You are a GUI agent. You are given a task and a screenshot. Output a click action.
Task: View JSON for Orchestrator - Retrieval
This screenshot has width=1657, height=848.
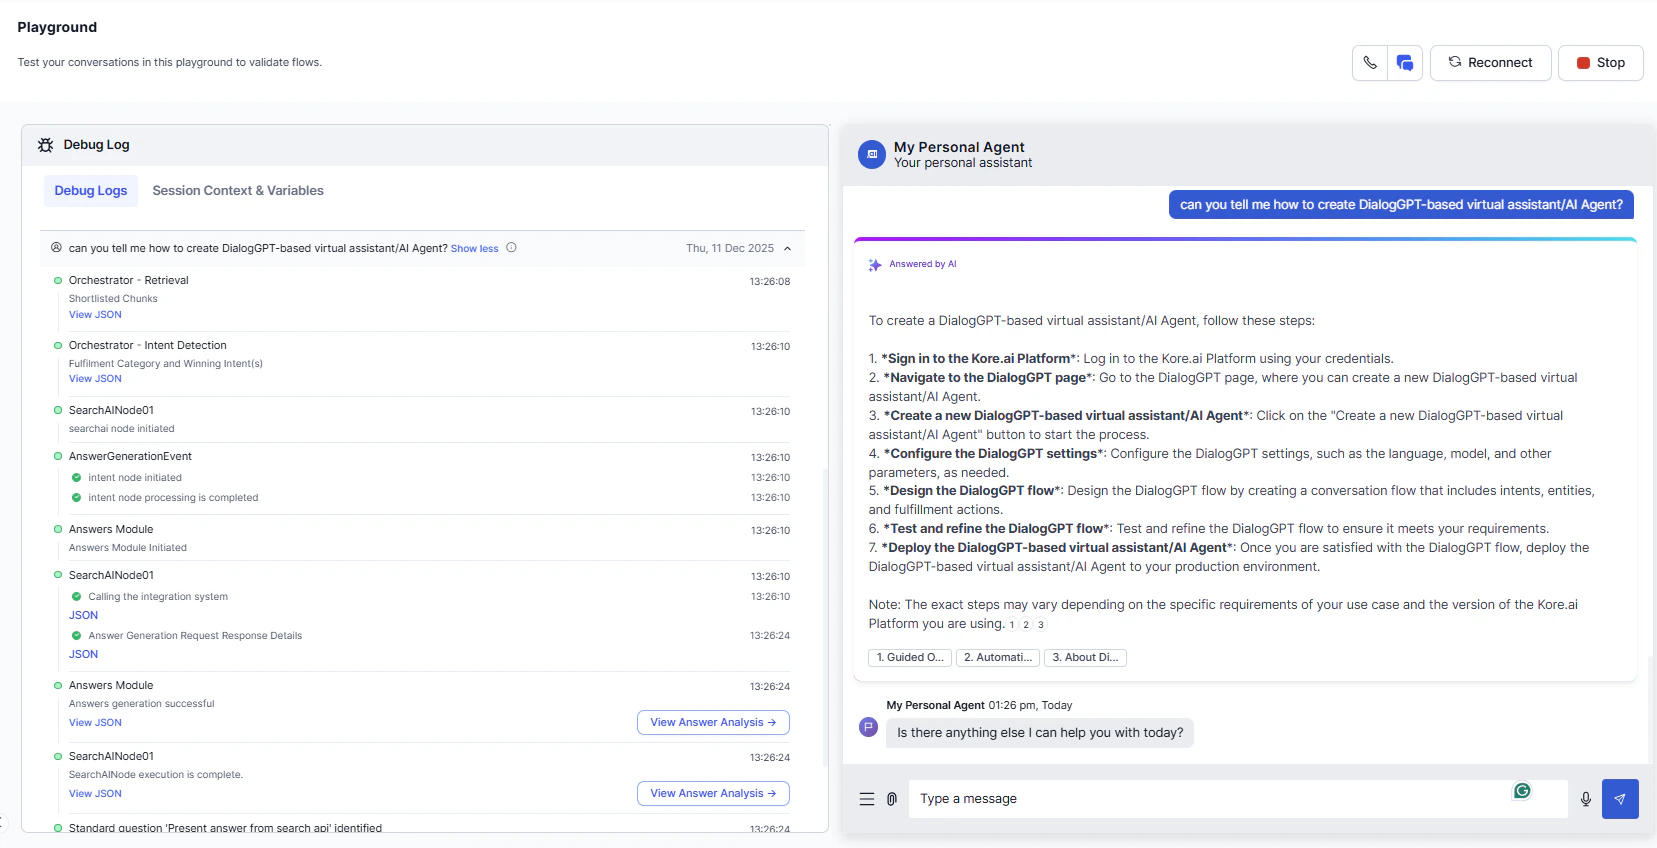click(95, 314)
